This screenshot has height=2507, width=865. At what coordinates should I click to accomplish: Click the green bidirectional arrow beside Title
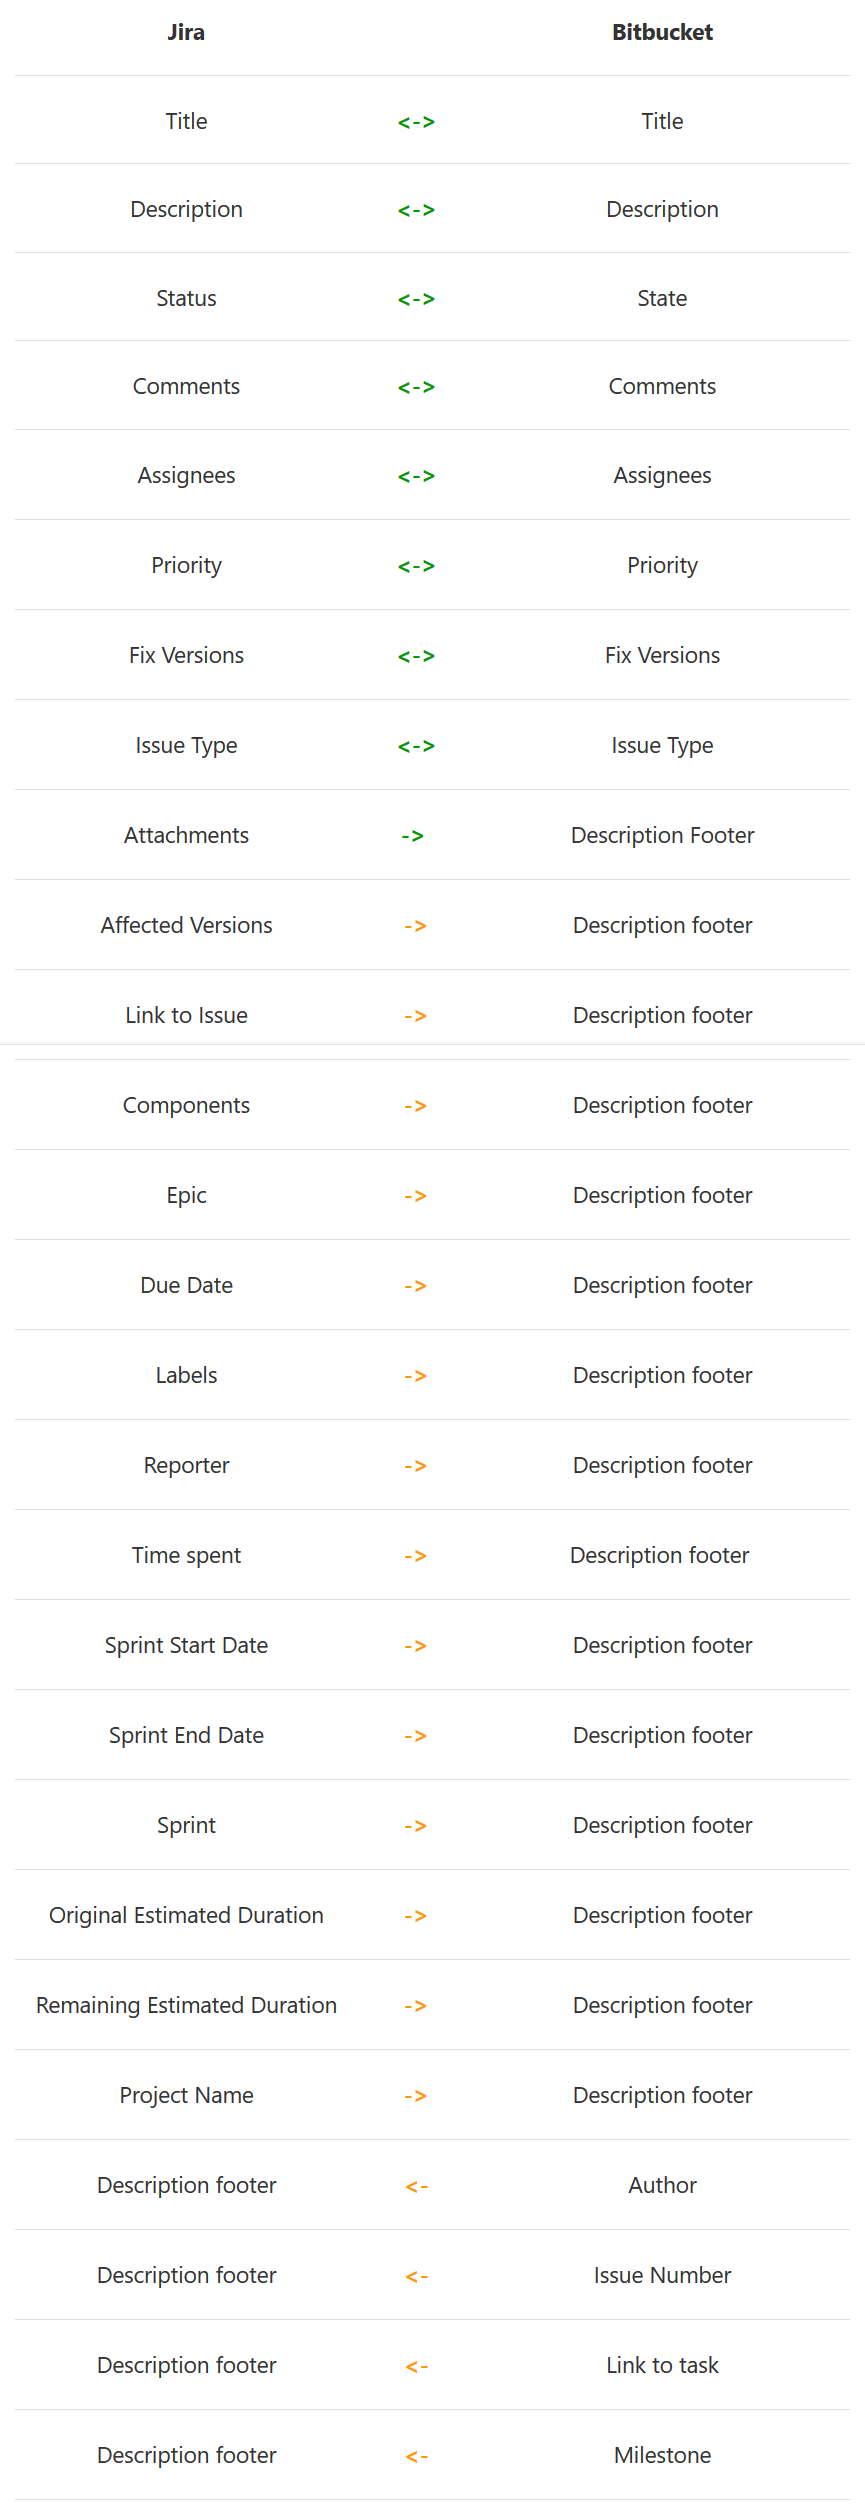coord(416,122)
